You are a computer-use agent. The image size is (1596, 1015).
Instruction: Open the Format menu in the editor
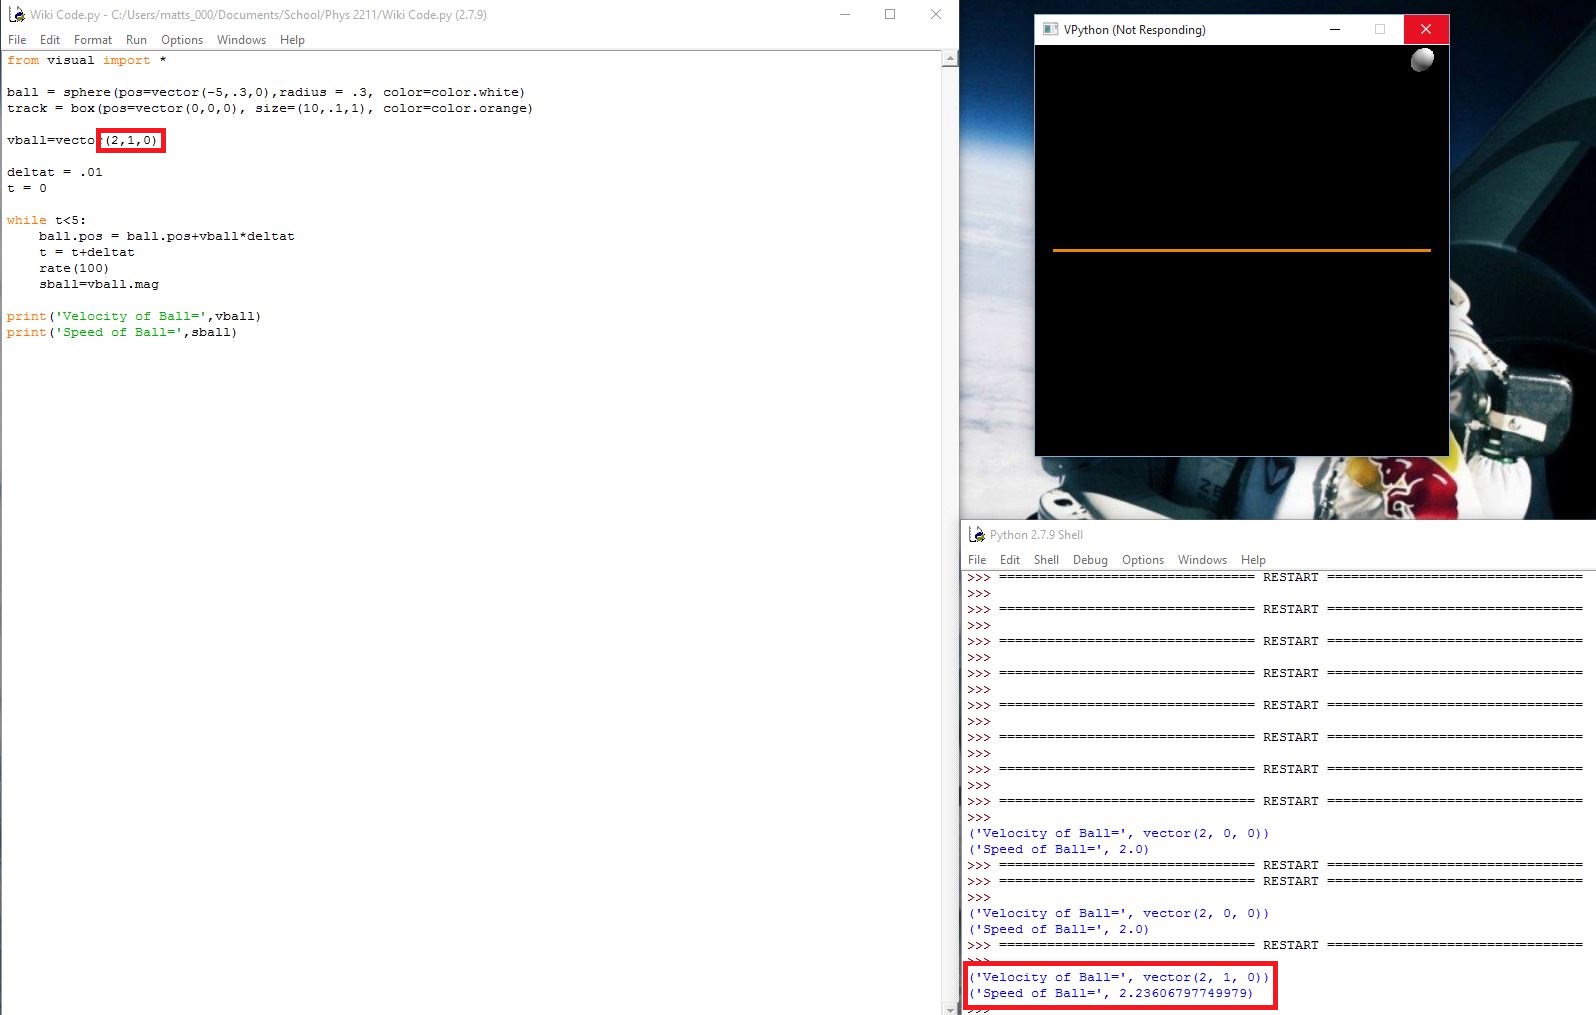[93, 40]
